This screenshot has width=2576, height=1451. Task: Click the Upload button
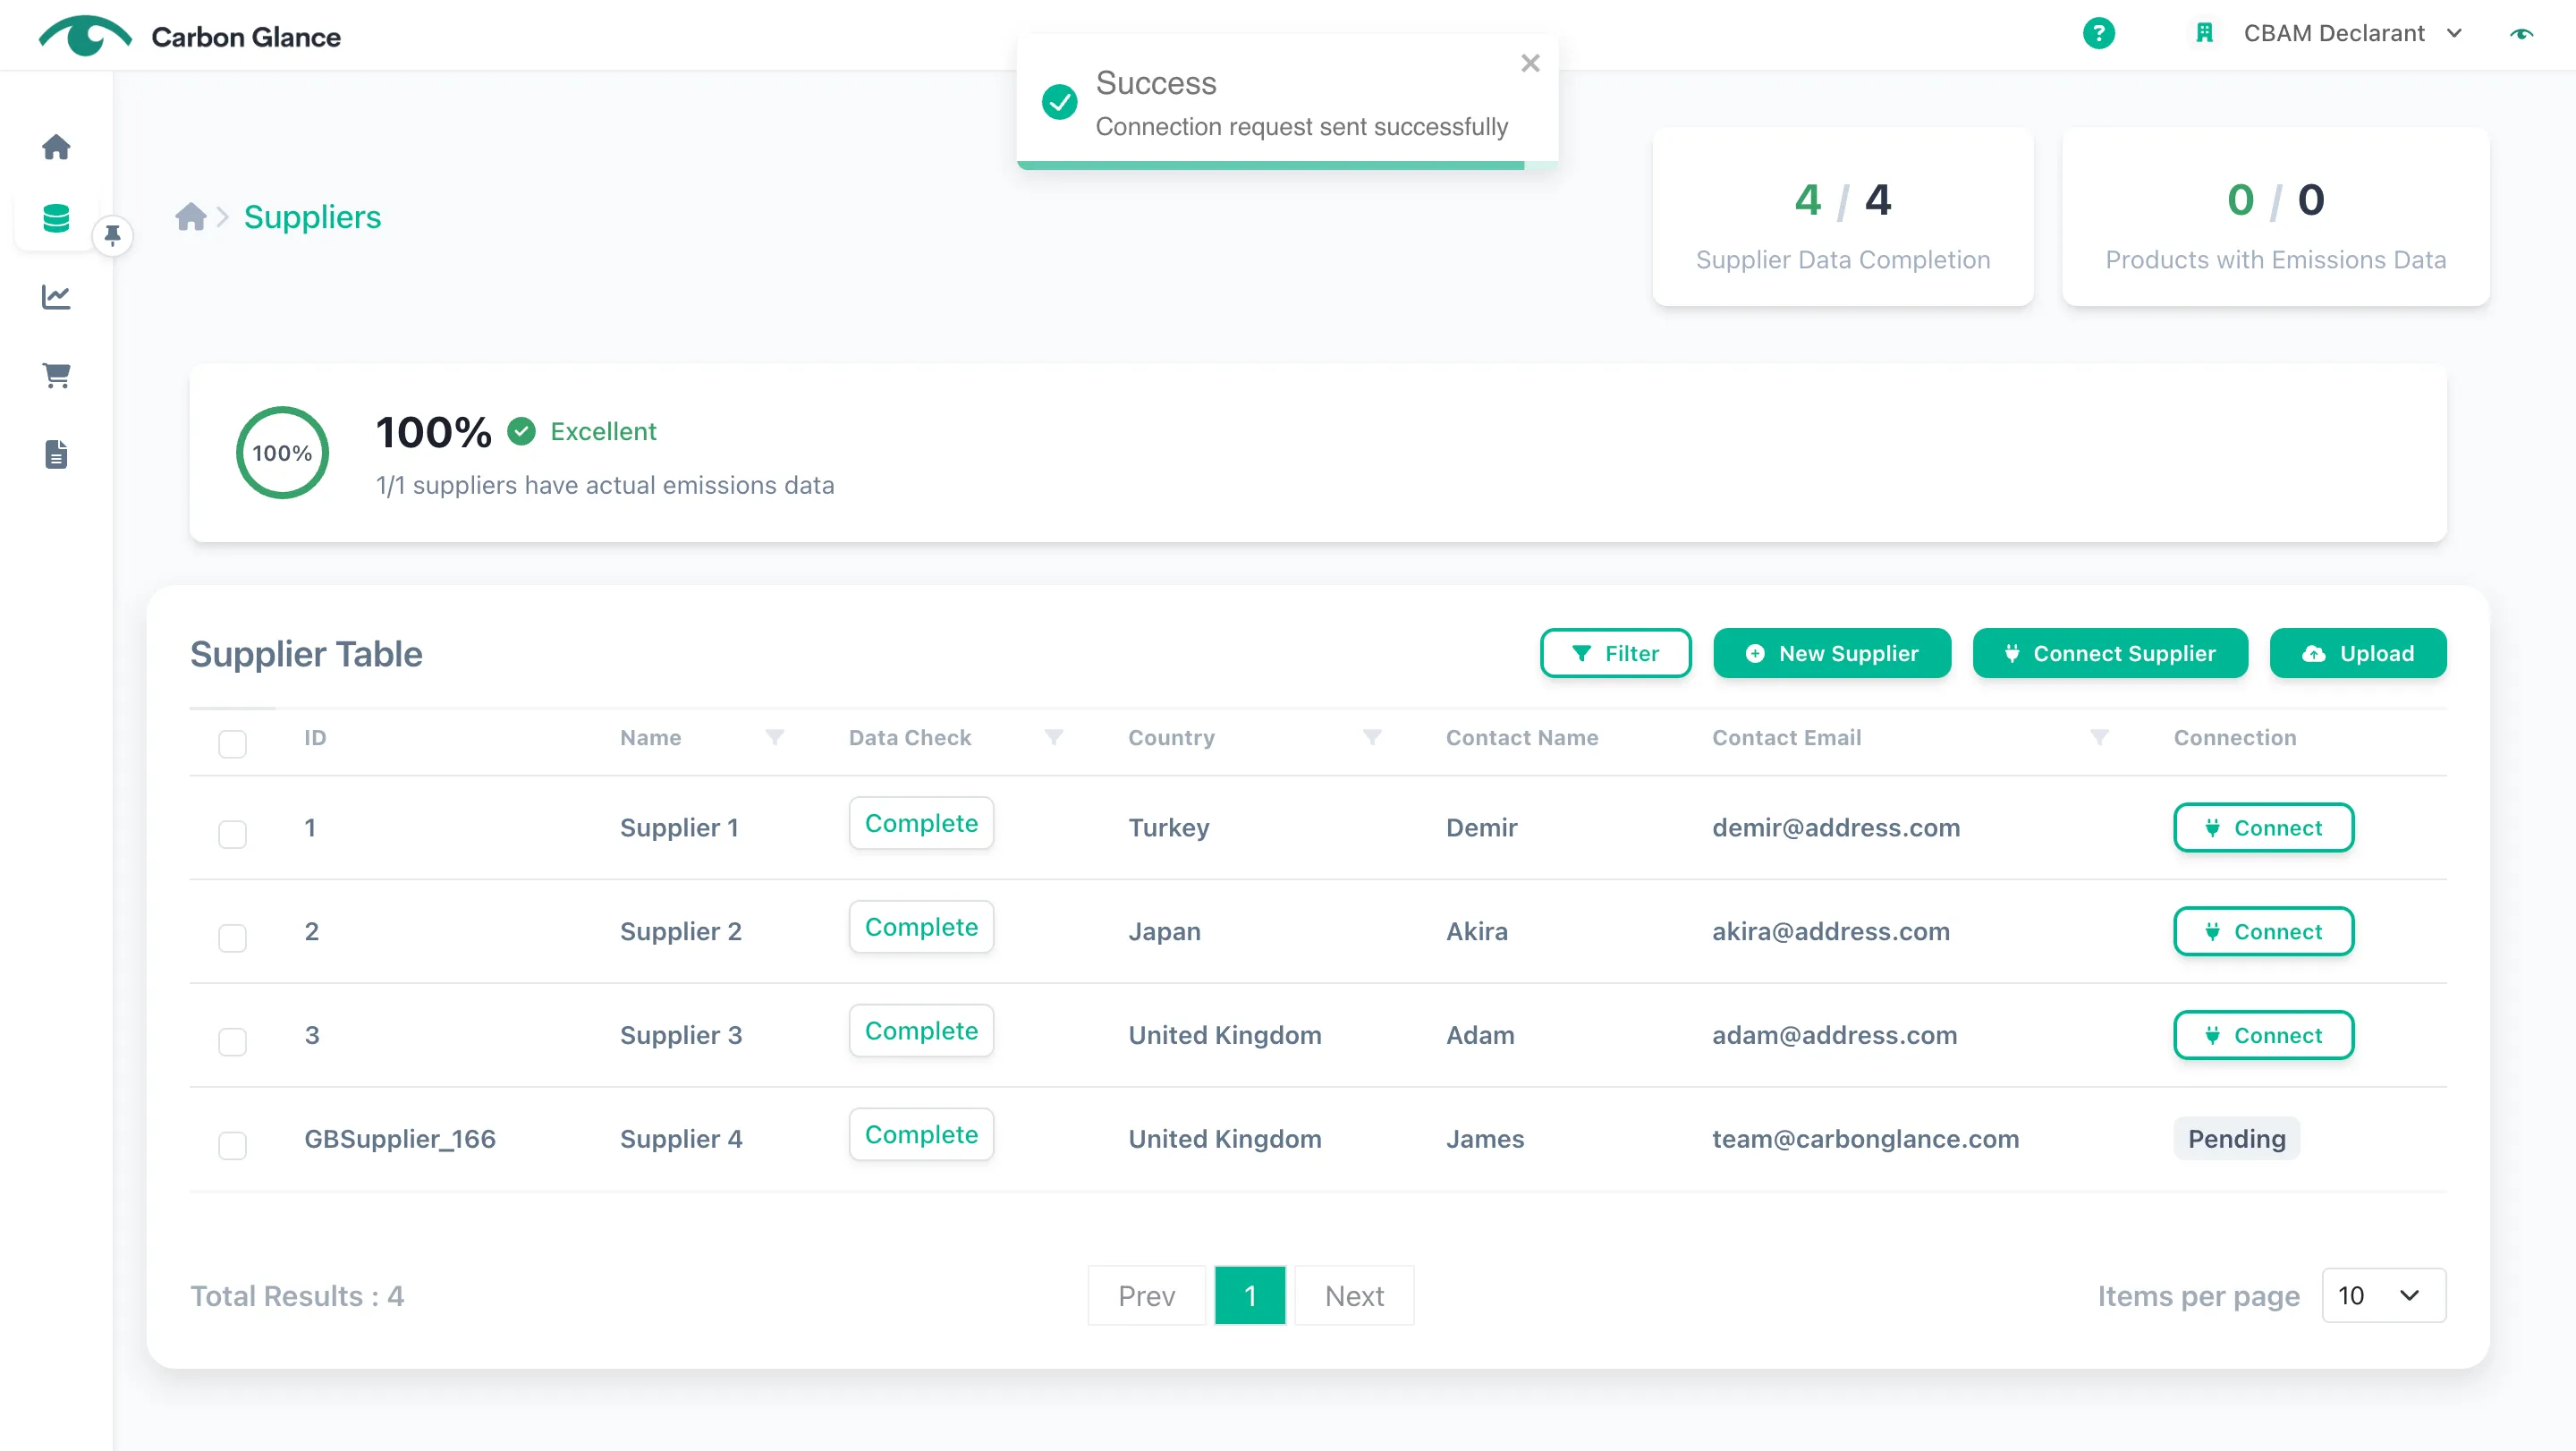click(2358, 653)
